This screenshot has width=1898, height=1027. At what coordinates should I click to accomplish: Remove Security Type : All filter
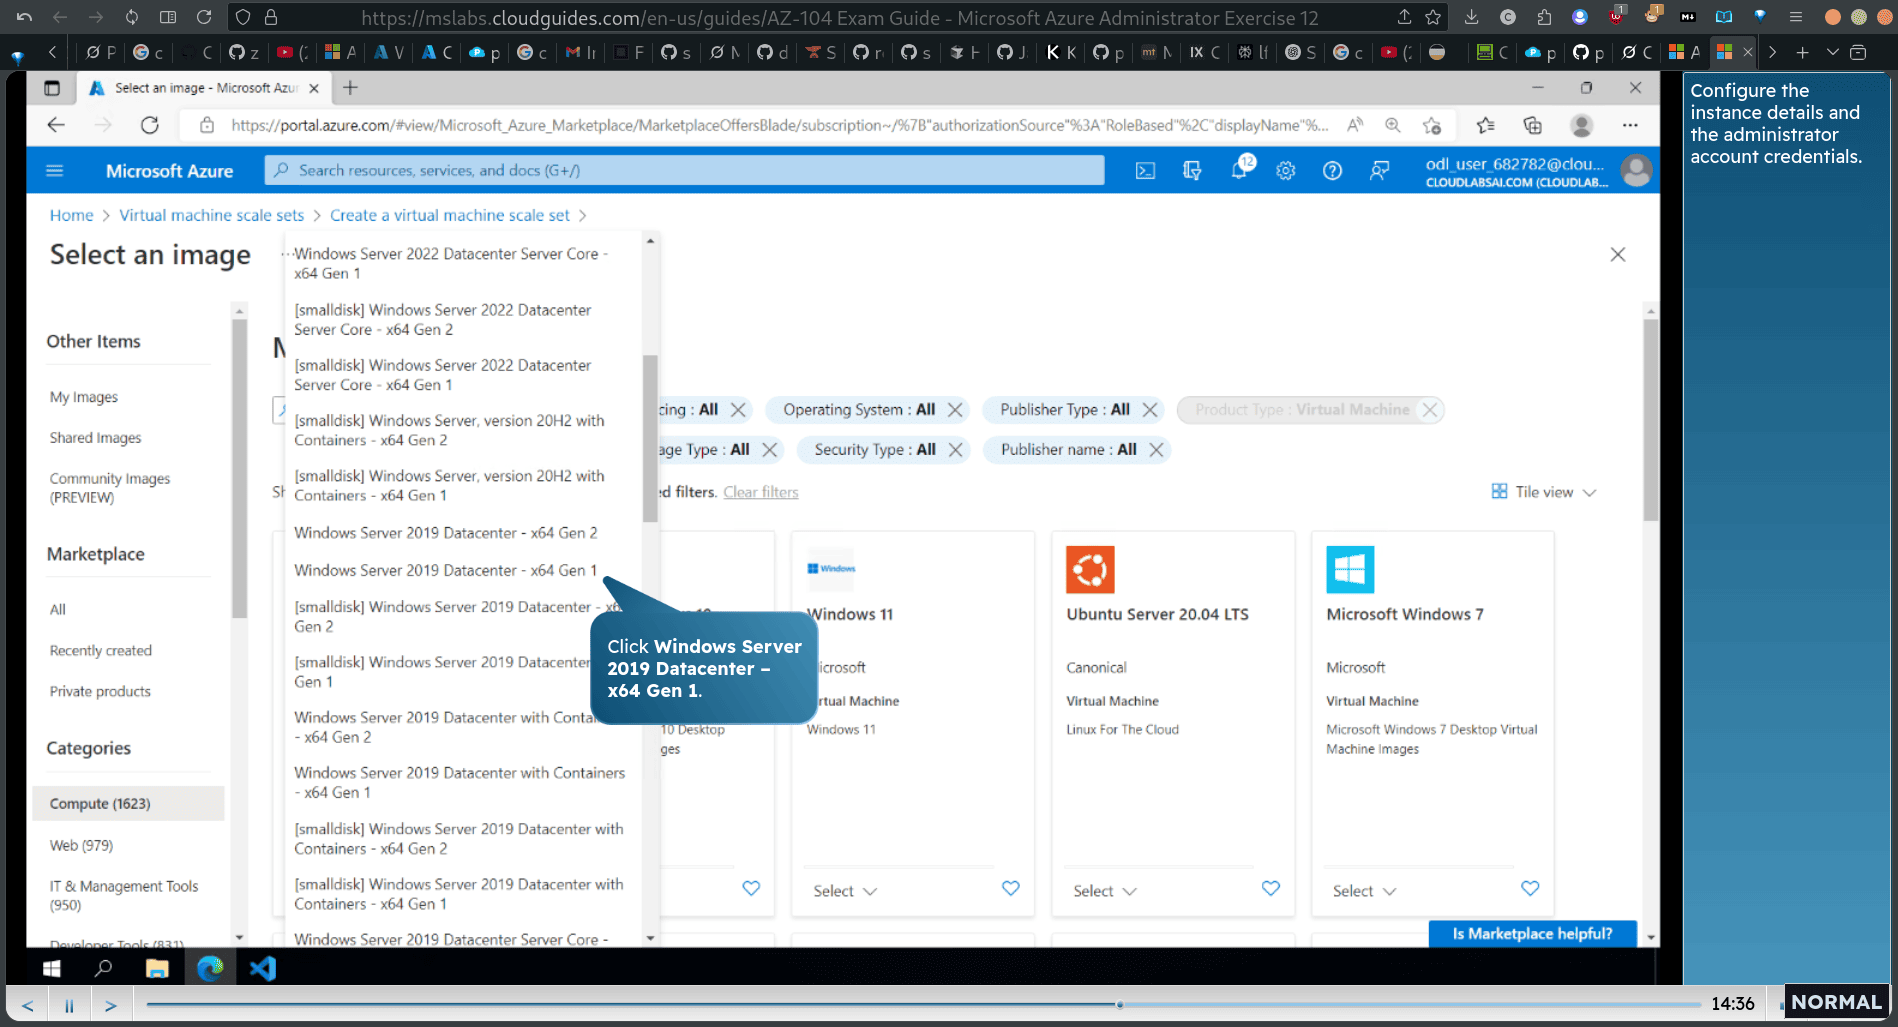956,450
